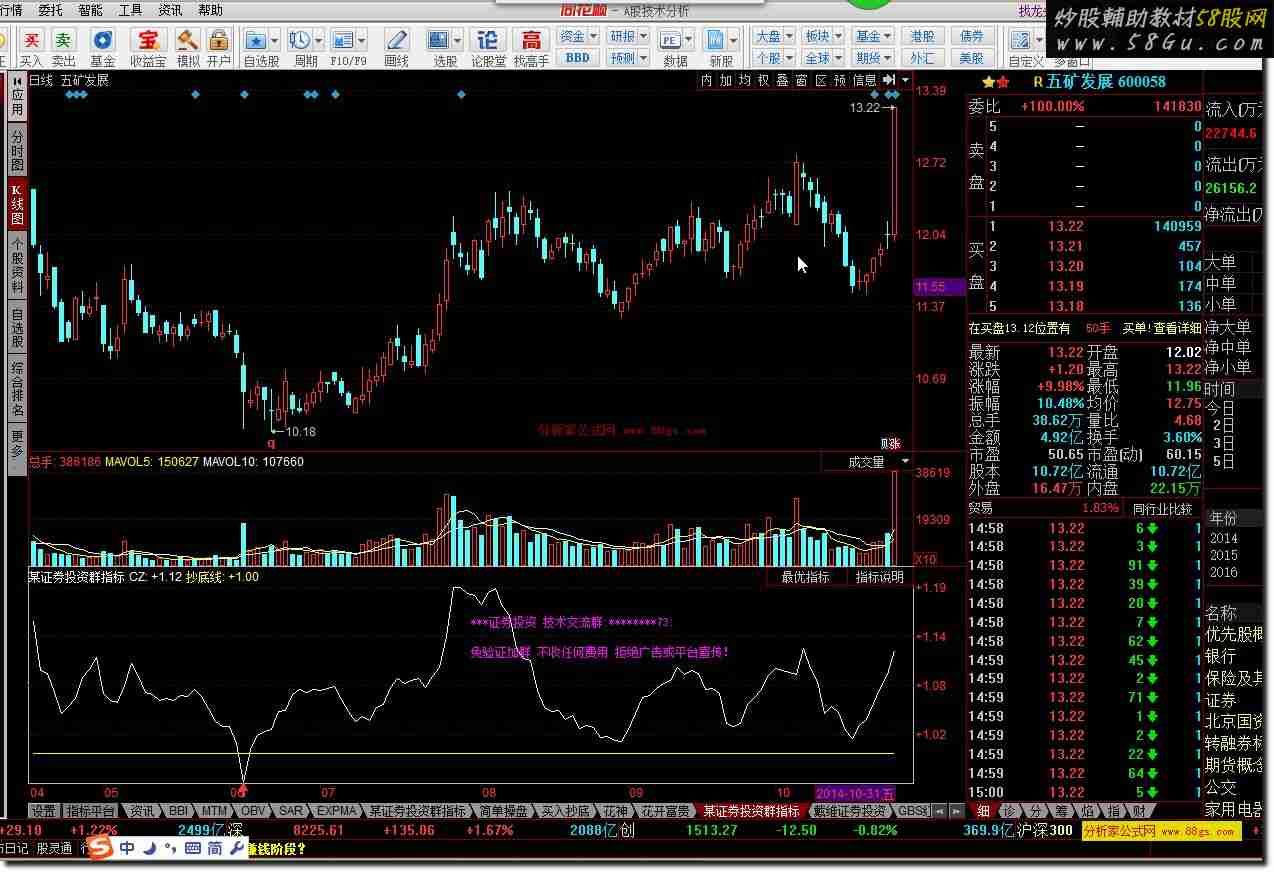Click the Sogou wrench settings icon
The height and width of the screenshot is (872, 1274).
click(236, 848)
